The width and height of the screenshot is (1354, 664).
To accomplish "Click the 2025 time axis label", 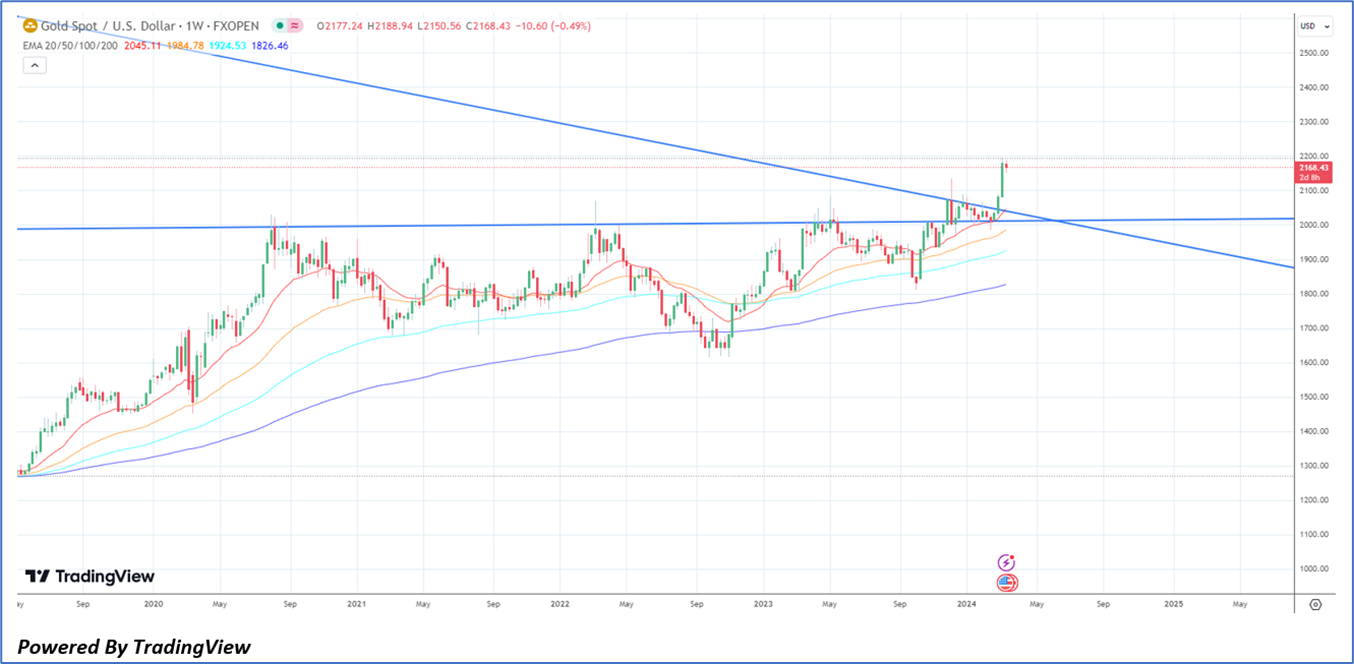I will (1174, 604).
